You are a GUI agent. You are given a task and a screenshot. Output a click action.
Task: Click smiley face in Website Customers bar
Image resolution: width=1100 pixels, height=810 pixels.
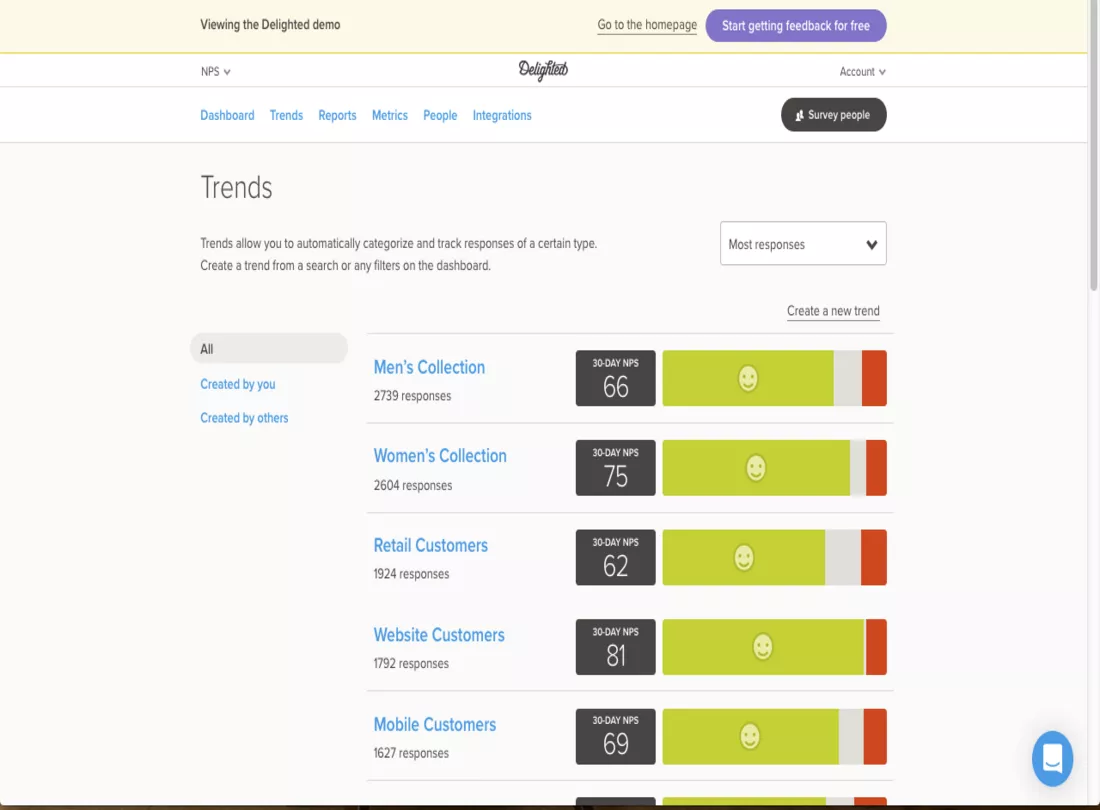point(763,647)
